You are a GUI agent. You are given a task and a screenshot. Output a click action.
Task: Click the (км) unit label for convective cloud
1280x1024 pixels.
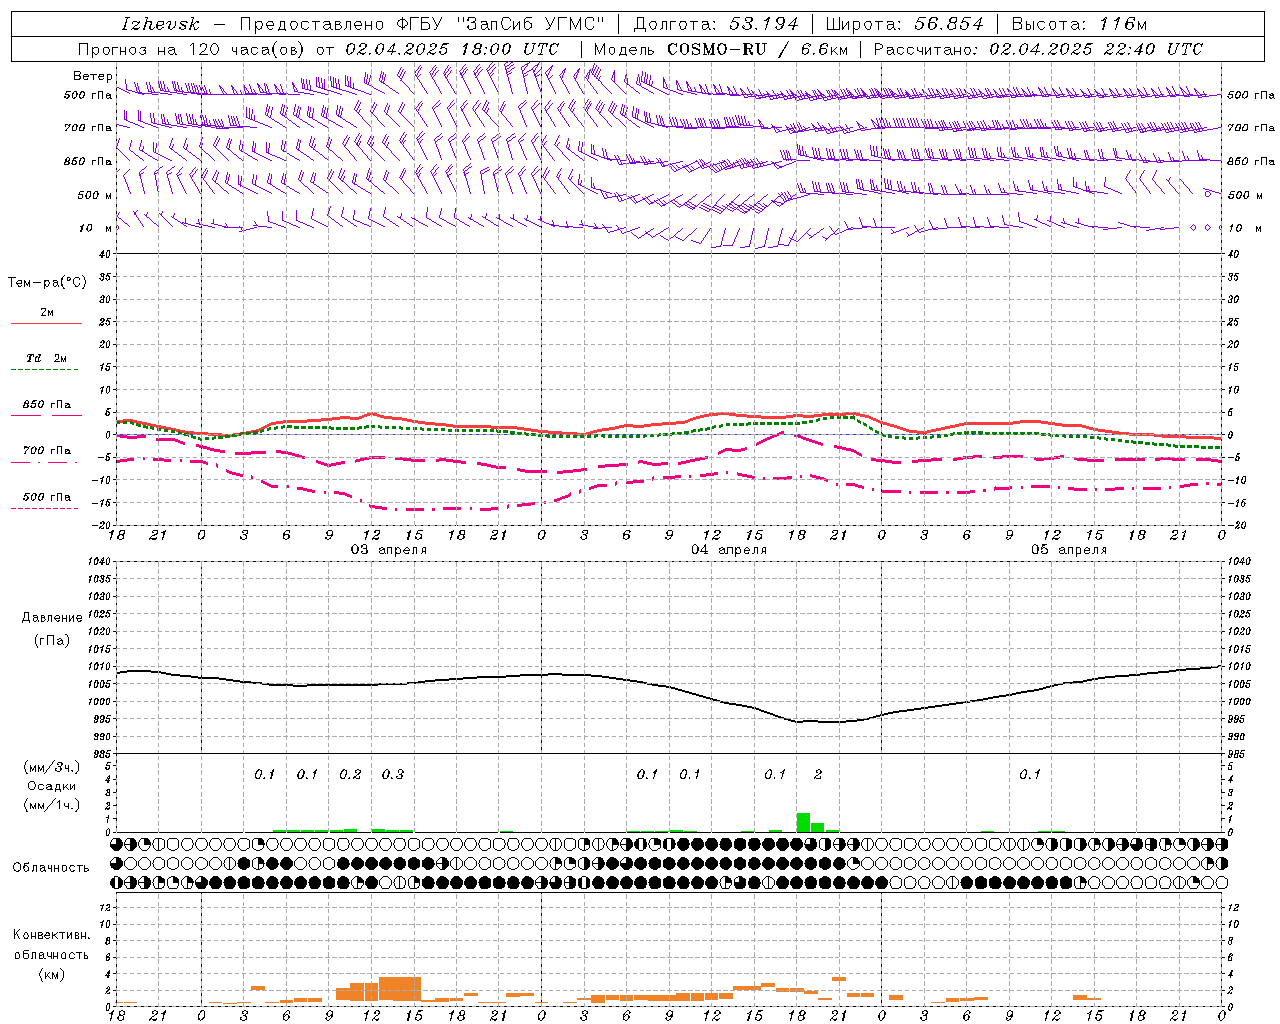(51, 974)
